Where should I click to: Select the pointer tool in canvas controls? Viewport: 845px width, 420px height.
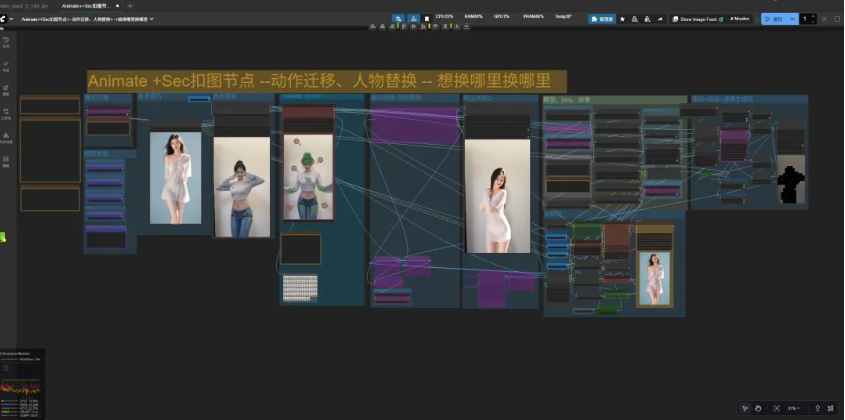[745, 408]
